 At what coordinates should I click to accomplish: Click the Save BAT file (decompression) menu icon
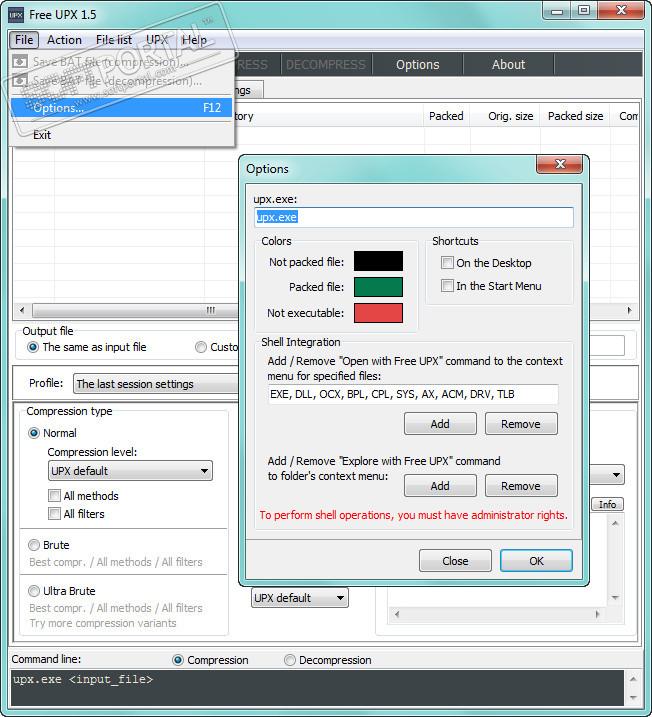(20, 81)
